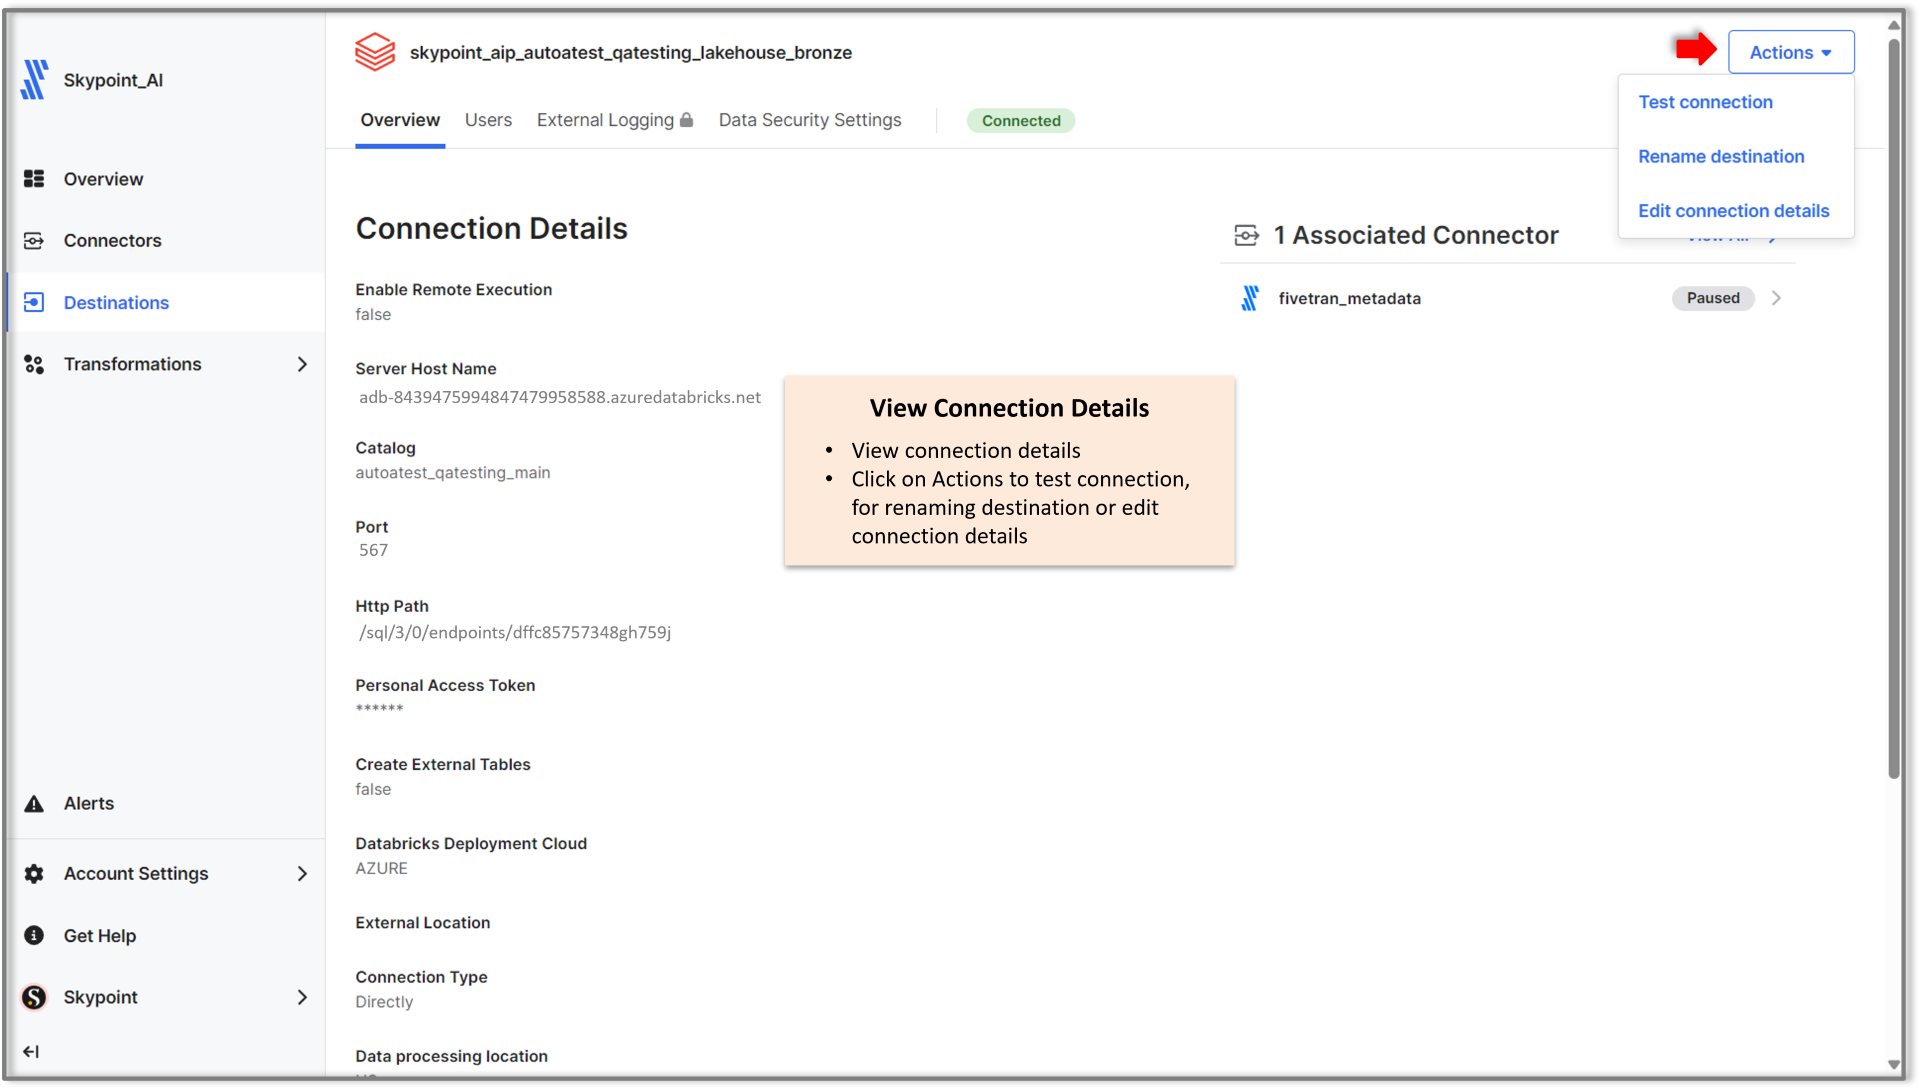The image size is (1920, 1089).
Task: Open the Data Security Settings tab
Action: click(810, 120)
